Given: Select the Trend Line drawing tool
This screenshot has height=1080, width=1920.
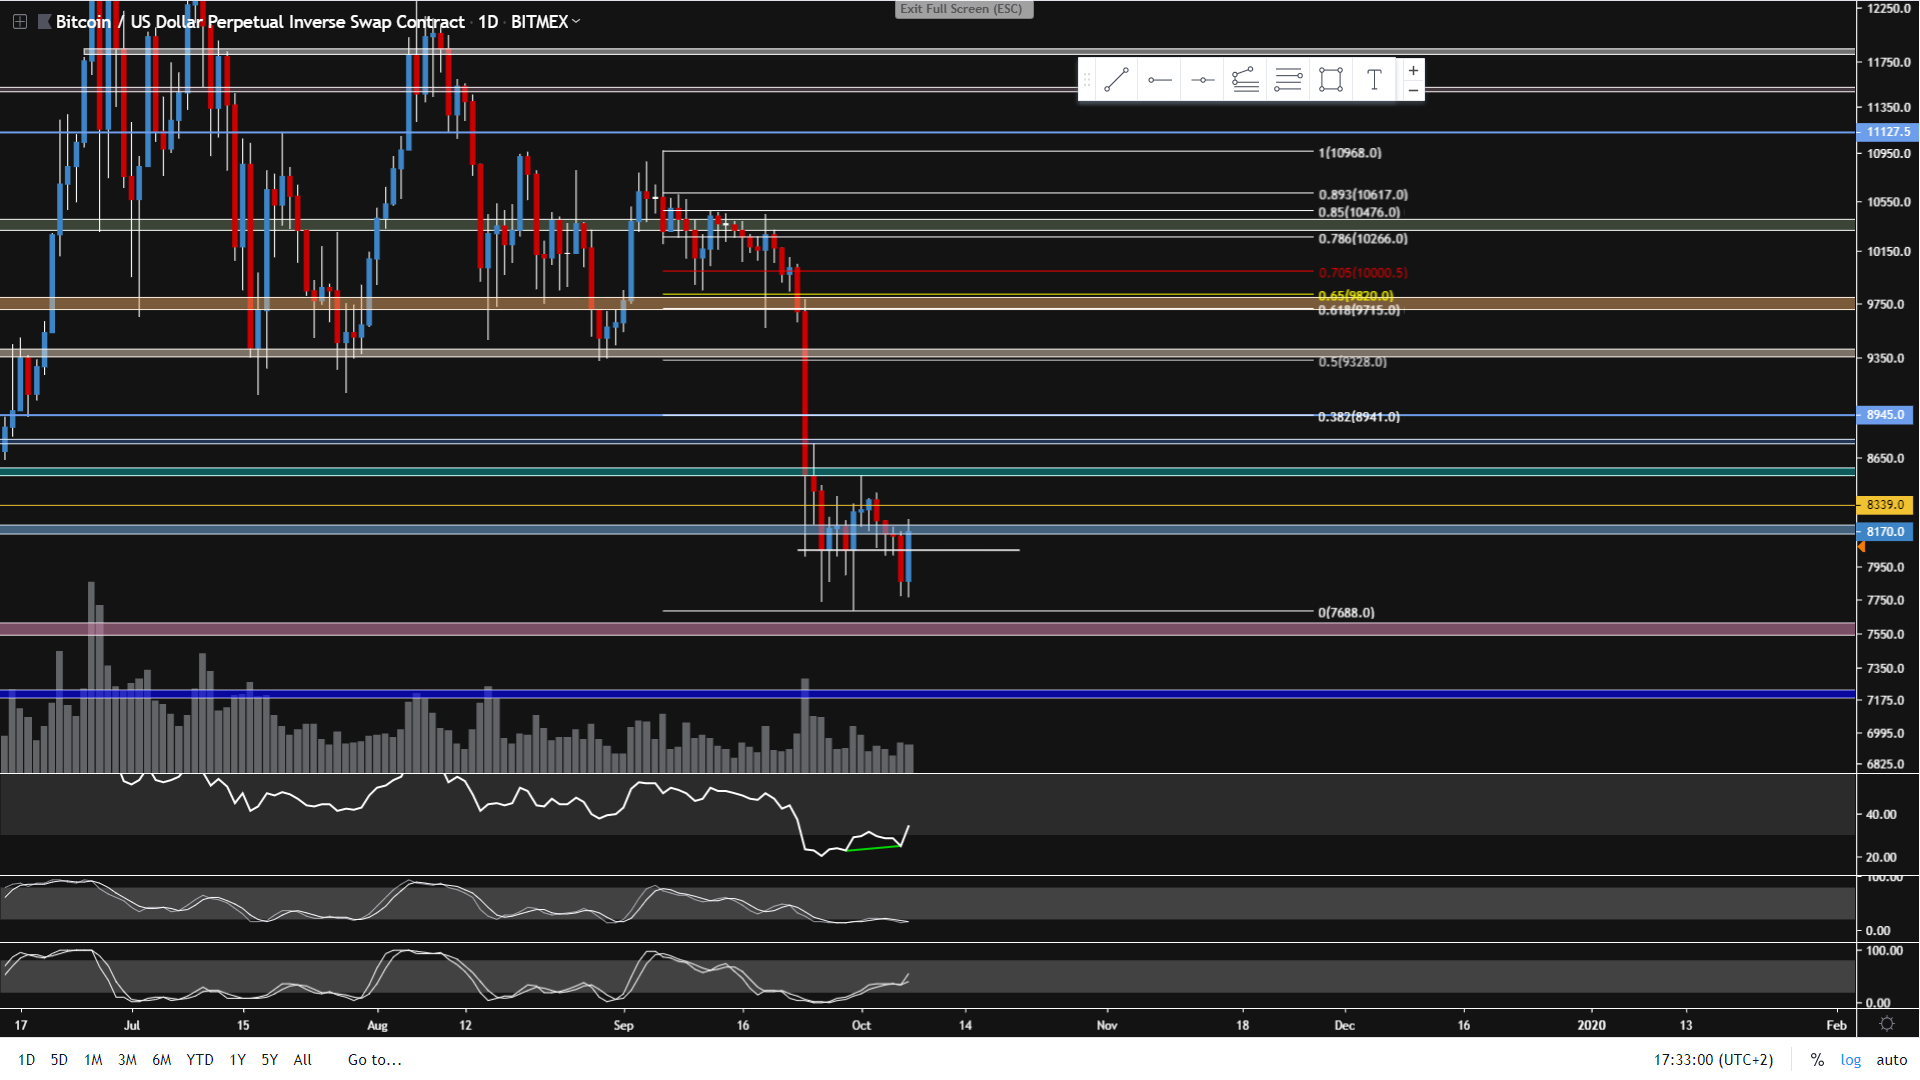Looking at the screenshot, I should tap(1116, 80).
